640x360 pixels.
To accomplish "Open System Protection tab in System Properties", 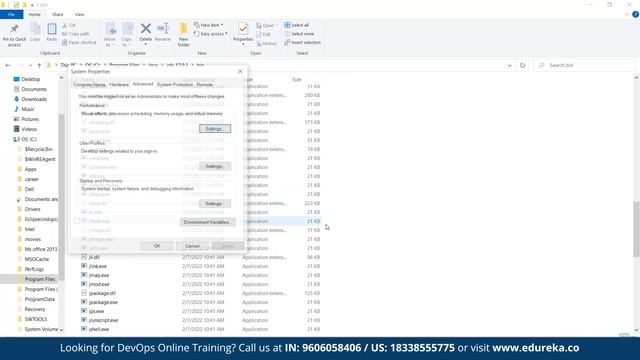I will [175, 84].
